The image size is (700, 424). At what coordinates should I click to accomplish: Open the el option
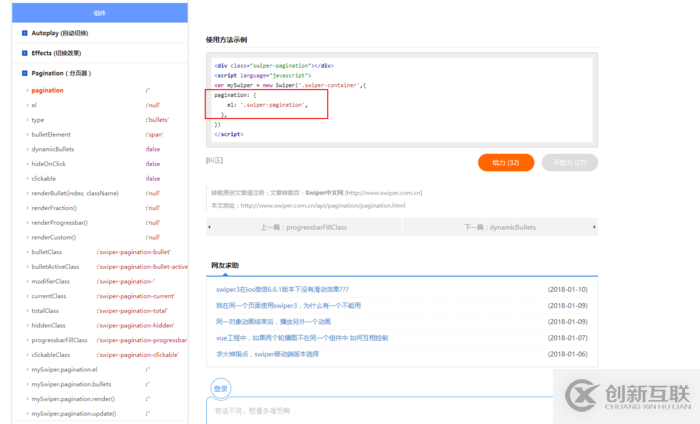(x=34, y=105)
